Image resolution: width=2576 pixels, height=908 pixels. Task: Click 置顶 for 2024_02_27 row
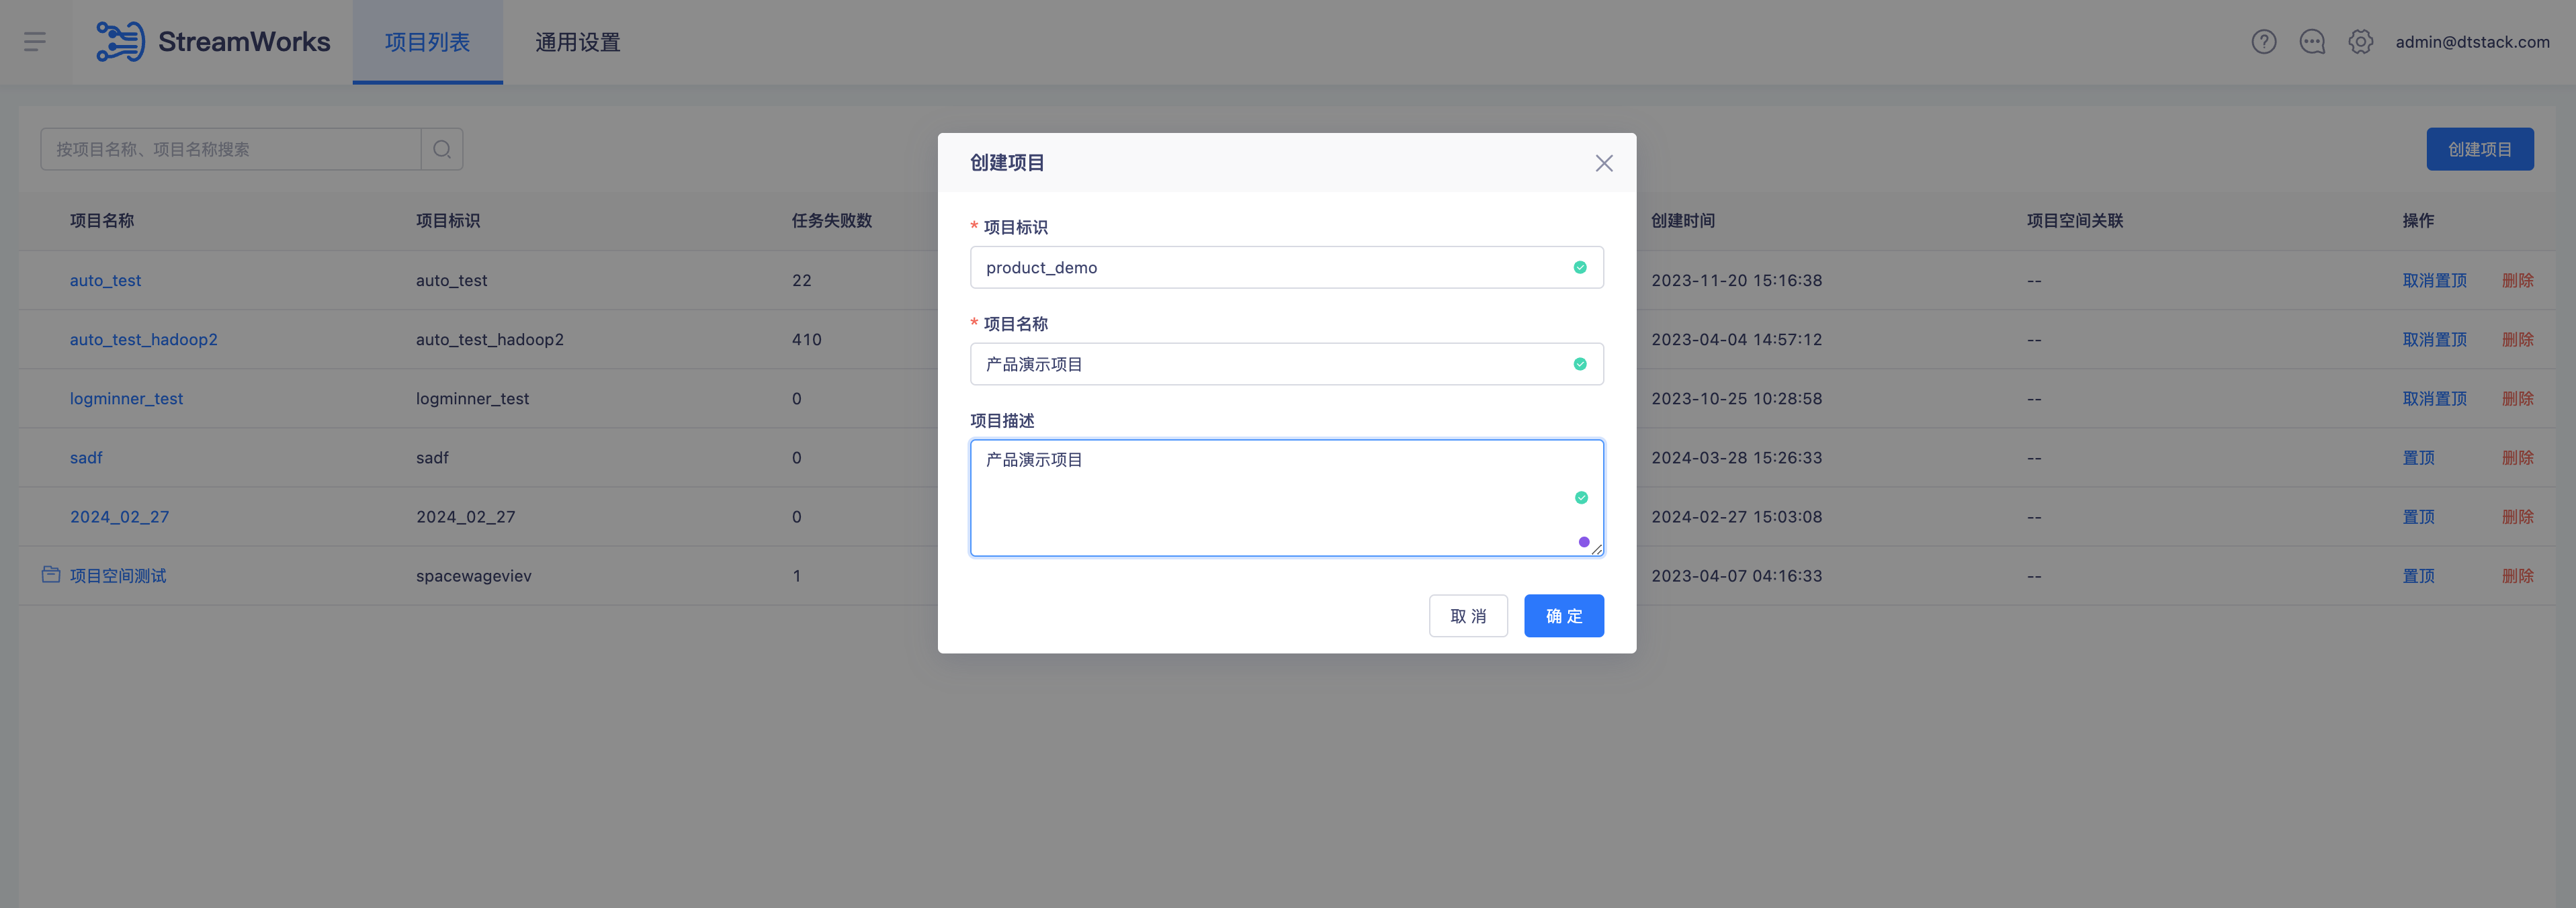pyautogui.click(x=2418, y=516)
